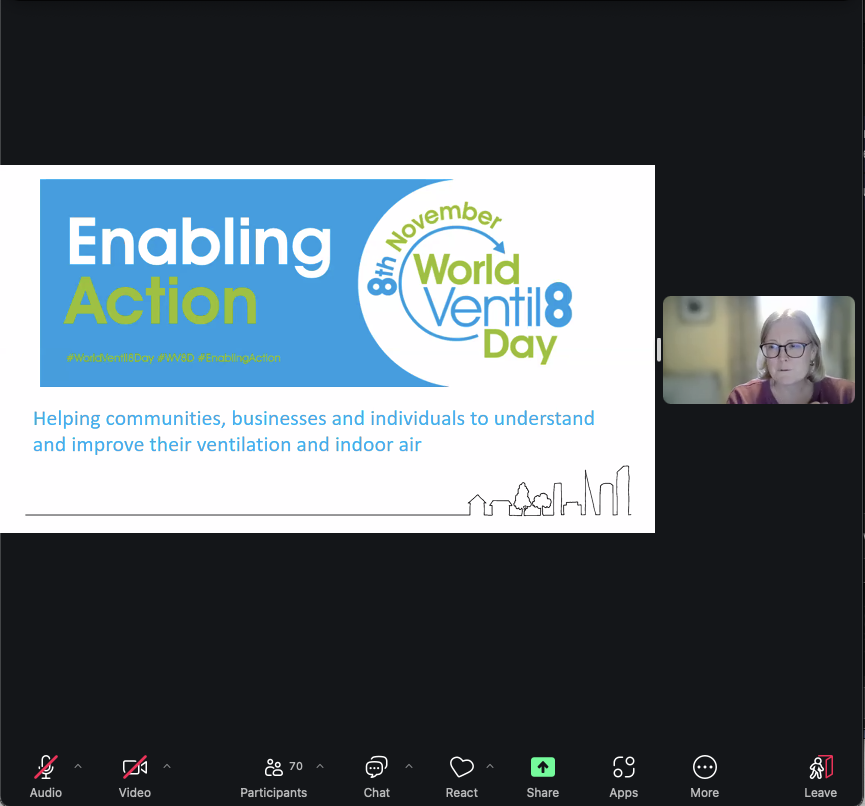Screen dimensions: 865x806
Task: Start camera with the Video button
Action: click(135, 777)
